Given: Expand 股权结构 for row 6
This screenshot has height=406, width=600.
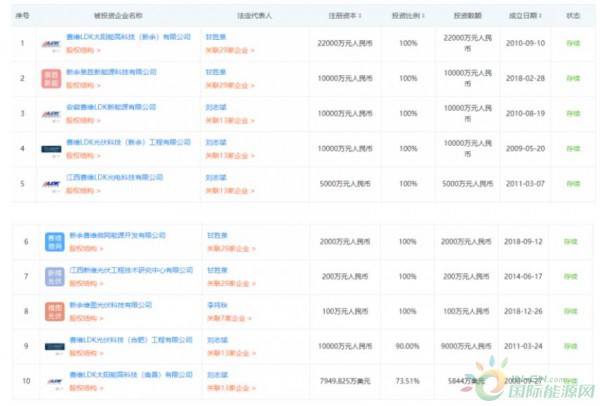Looking at the screenshot, I should pos(86,248).
